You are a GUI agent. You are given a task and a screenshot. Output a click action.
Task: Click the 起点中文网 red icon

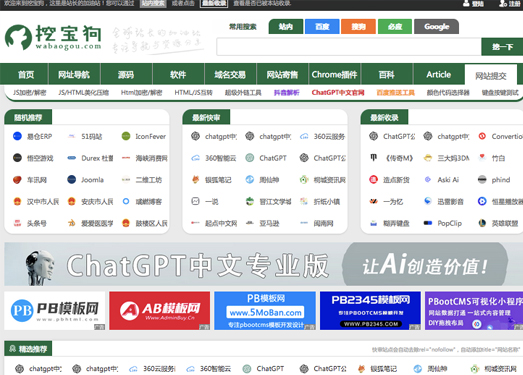pos(195,223)
